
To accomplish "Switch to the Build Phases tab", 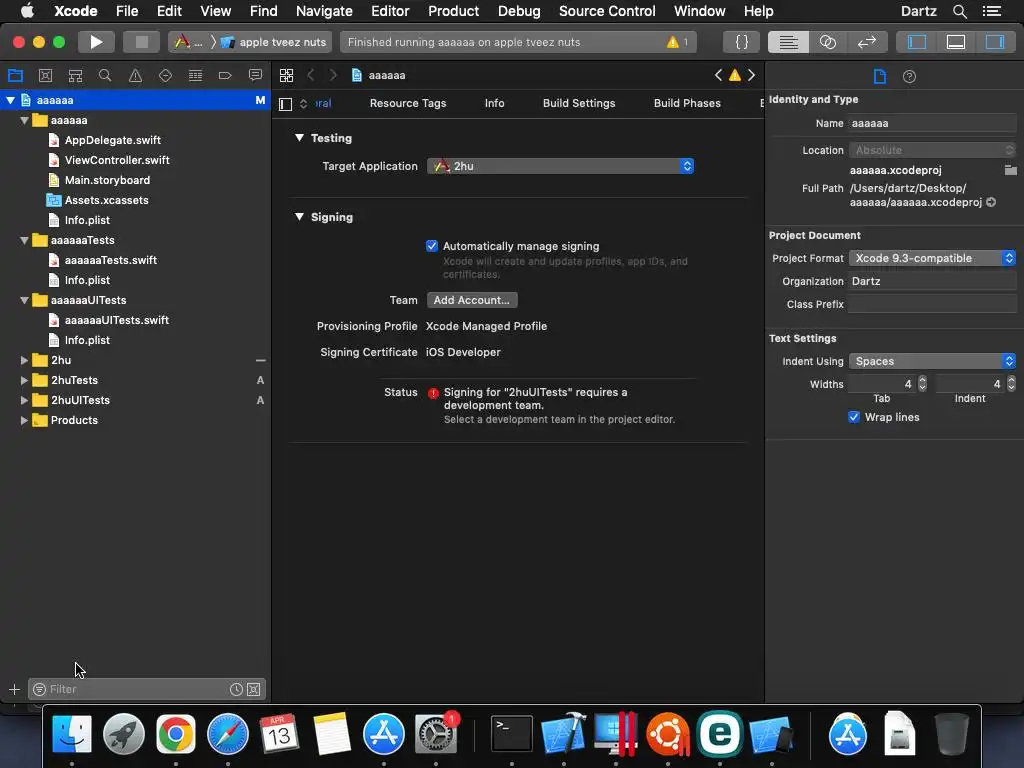I will point(687,103).
